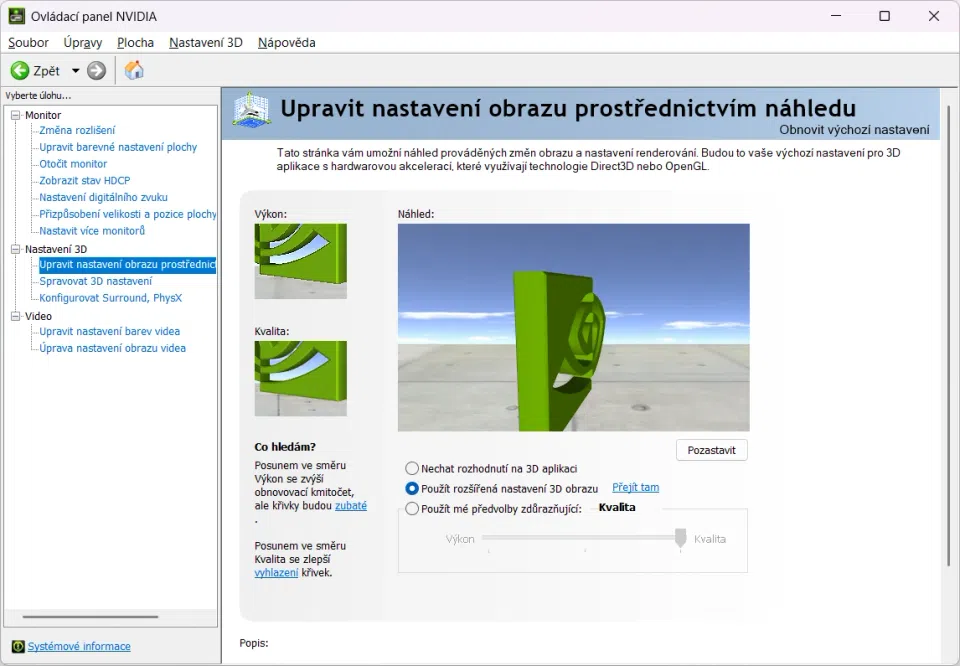This screenshot has height=666, width=960.
Task: Select Nastavit více monitorů
Action: [x=92, y=231]
